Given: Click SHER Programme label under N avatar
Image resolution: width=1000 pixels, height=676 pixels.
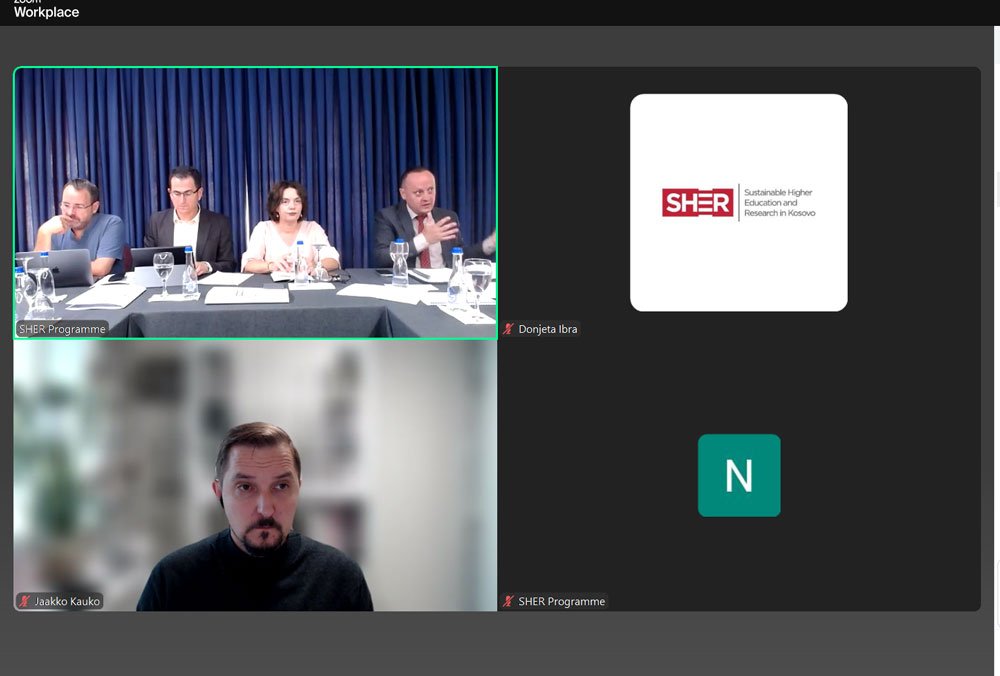Looking at the screenshot, I should pos(561,601).
